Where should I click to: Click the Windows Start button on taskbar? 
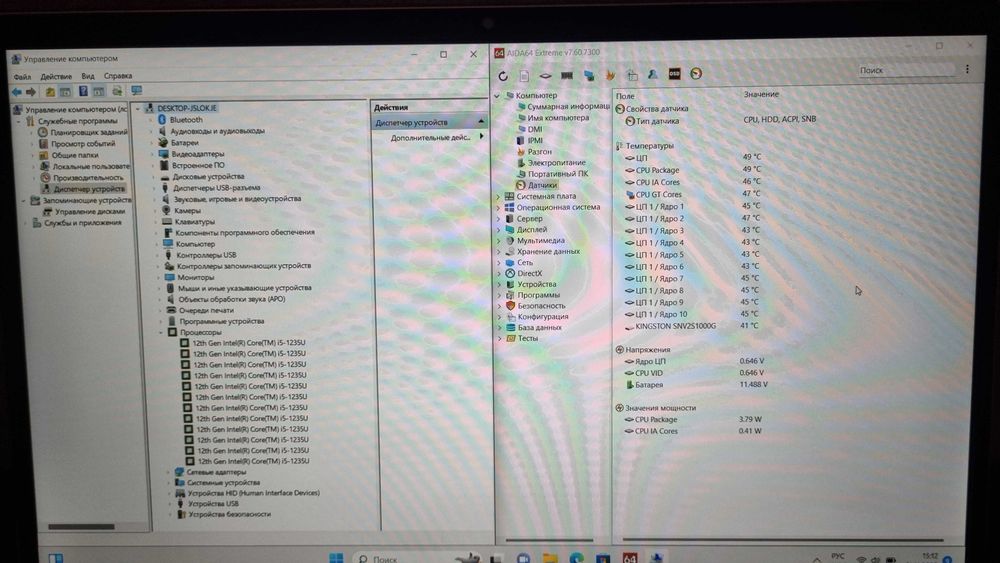pos(336,558)
